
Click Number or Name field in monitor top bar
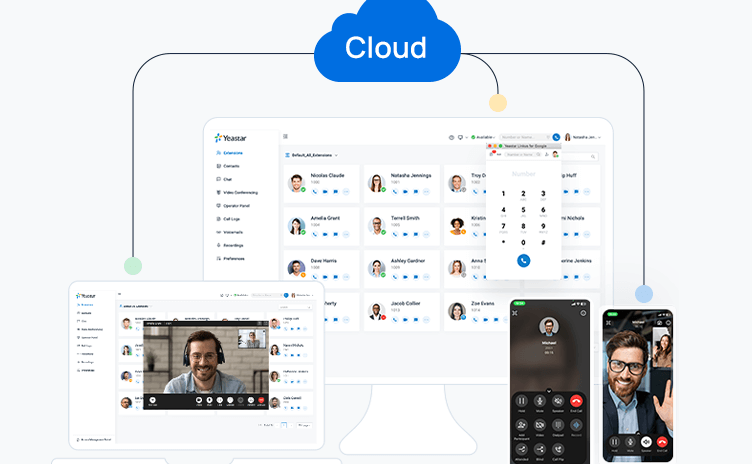[x=525, y=137]
